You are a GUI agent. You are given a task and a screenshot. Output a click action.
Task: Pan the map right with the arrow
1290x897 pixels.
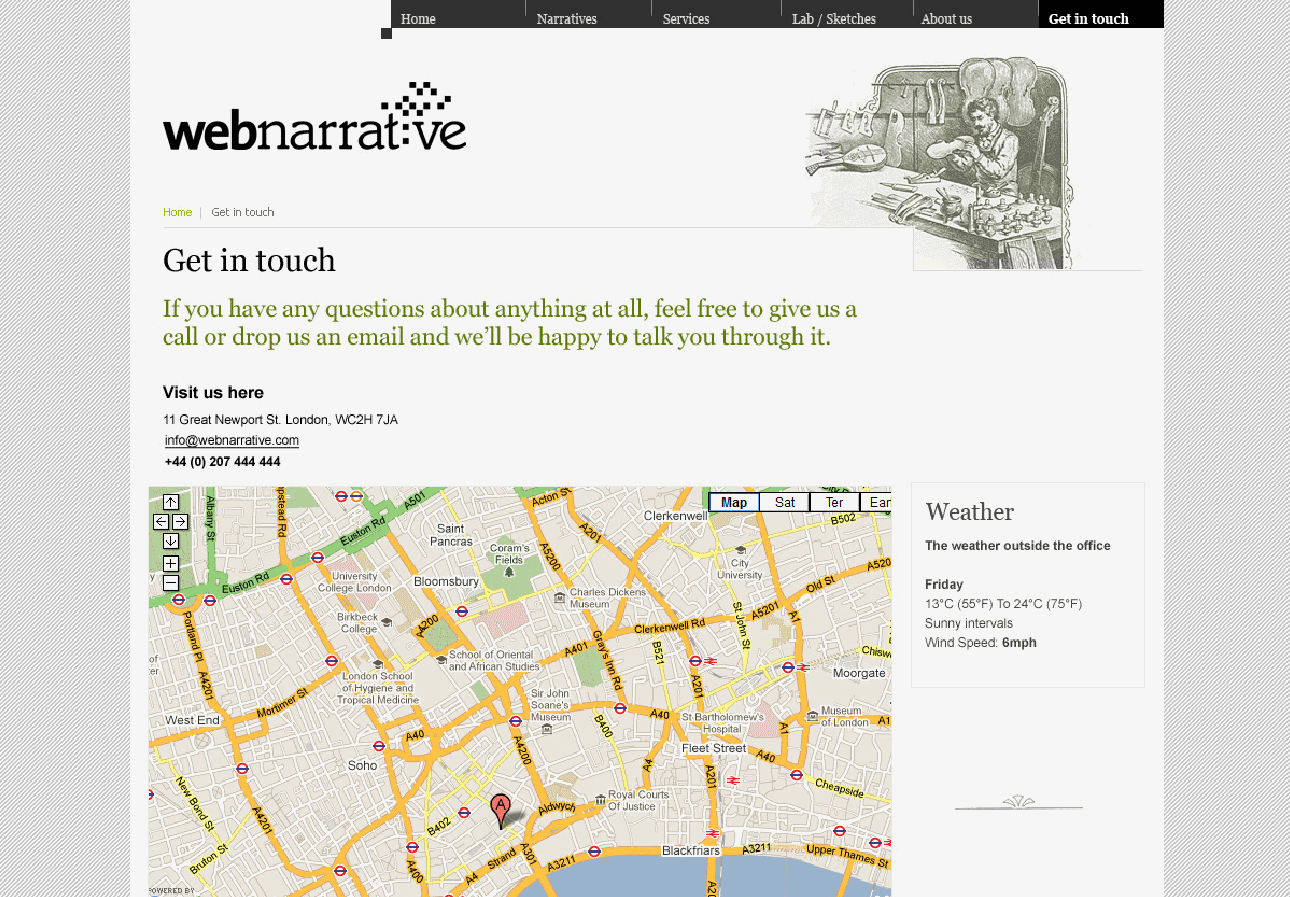pyautogui.click(x=180, y=522)
